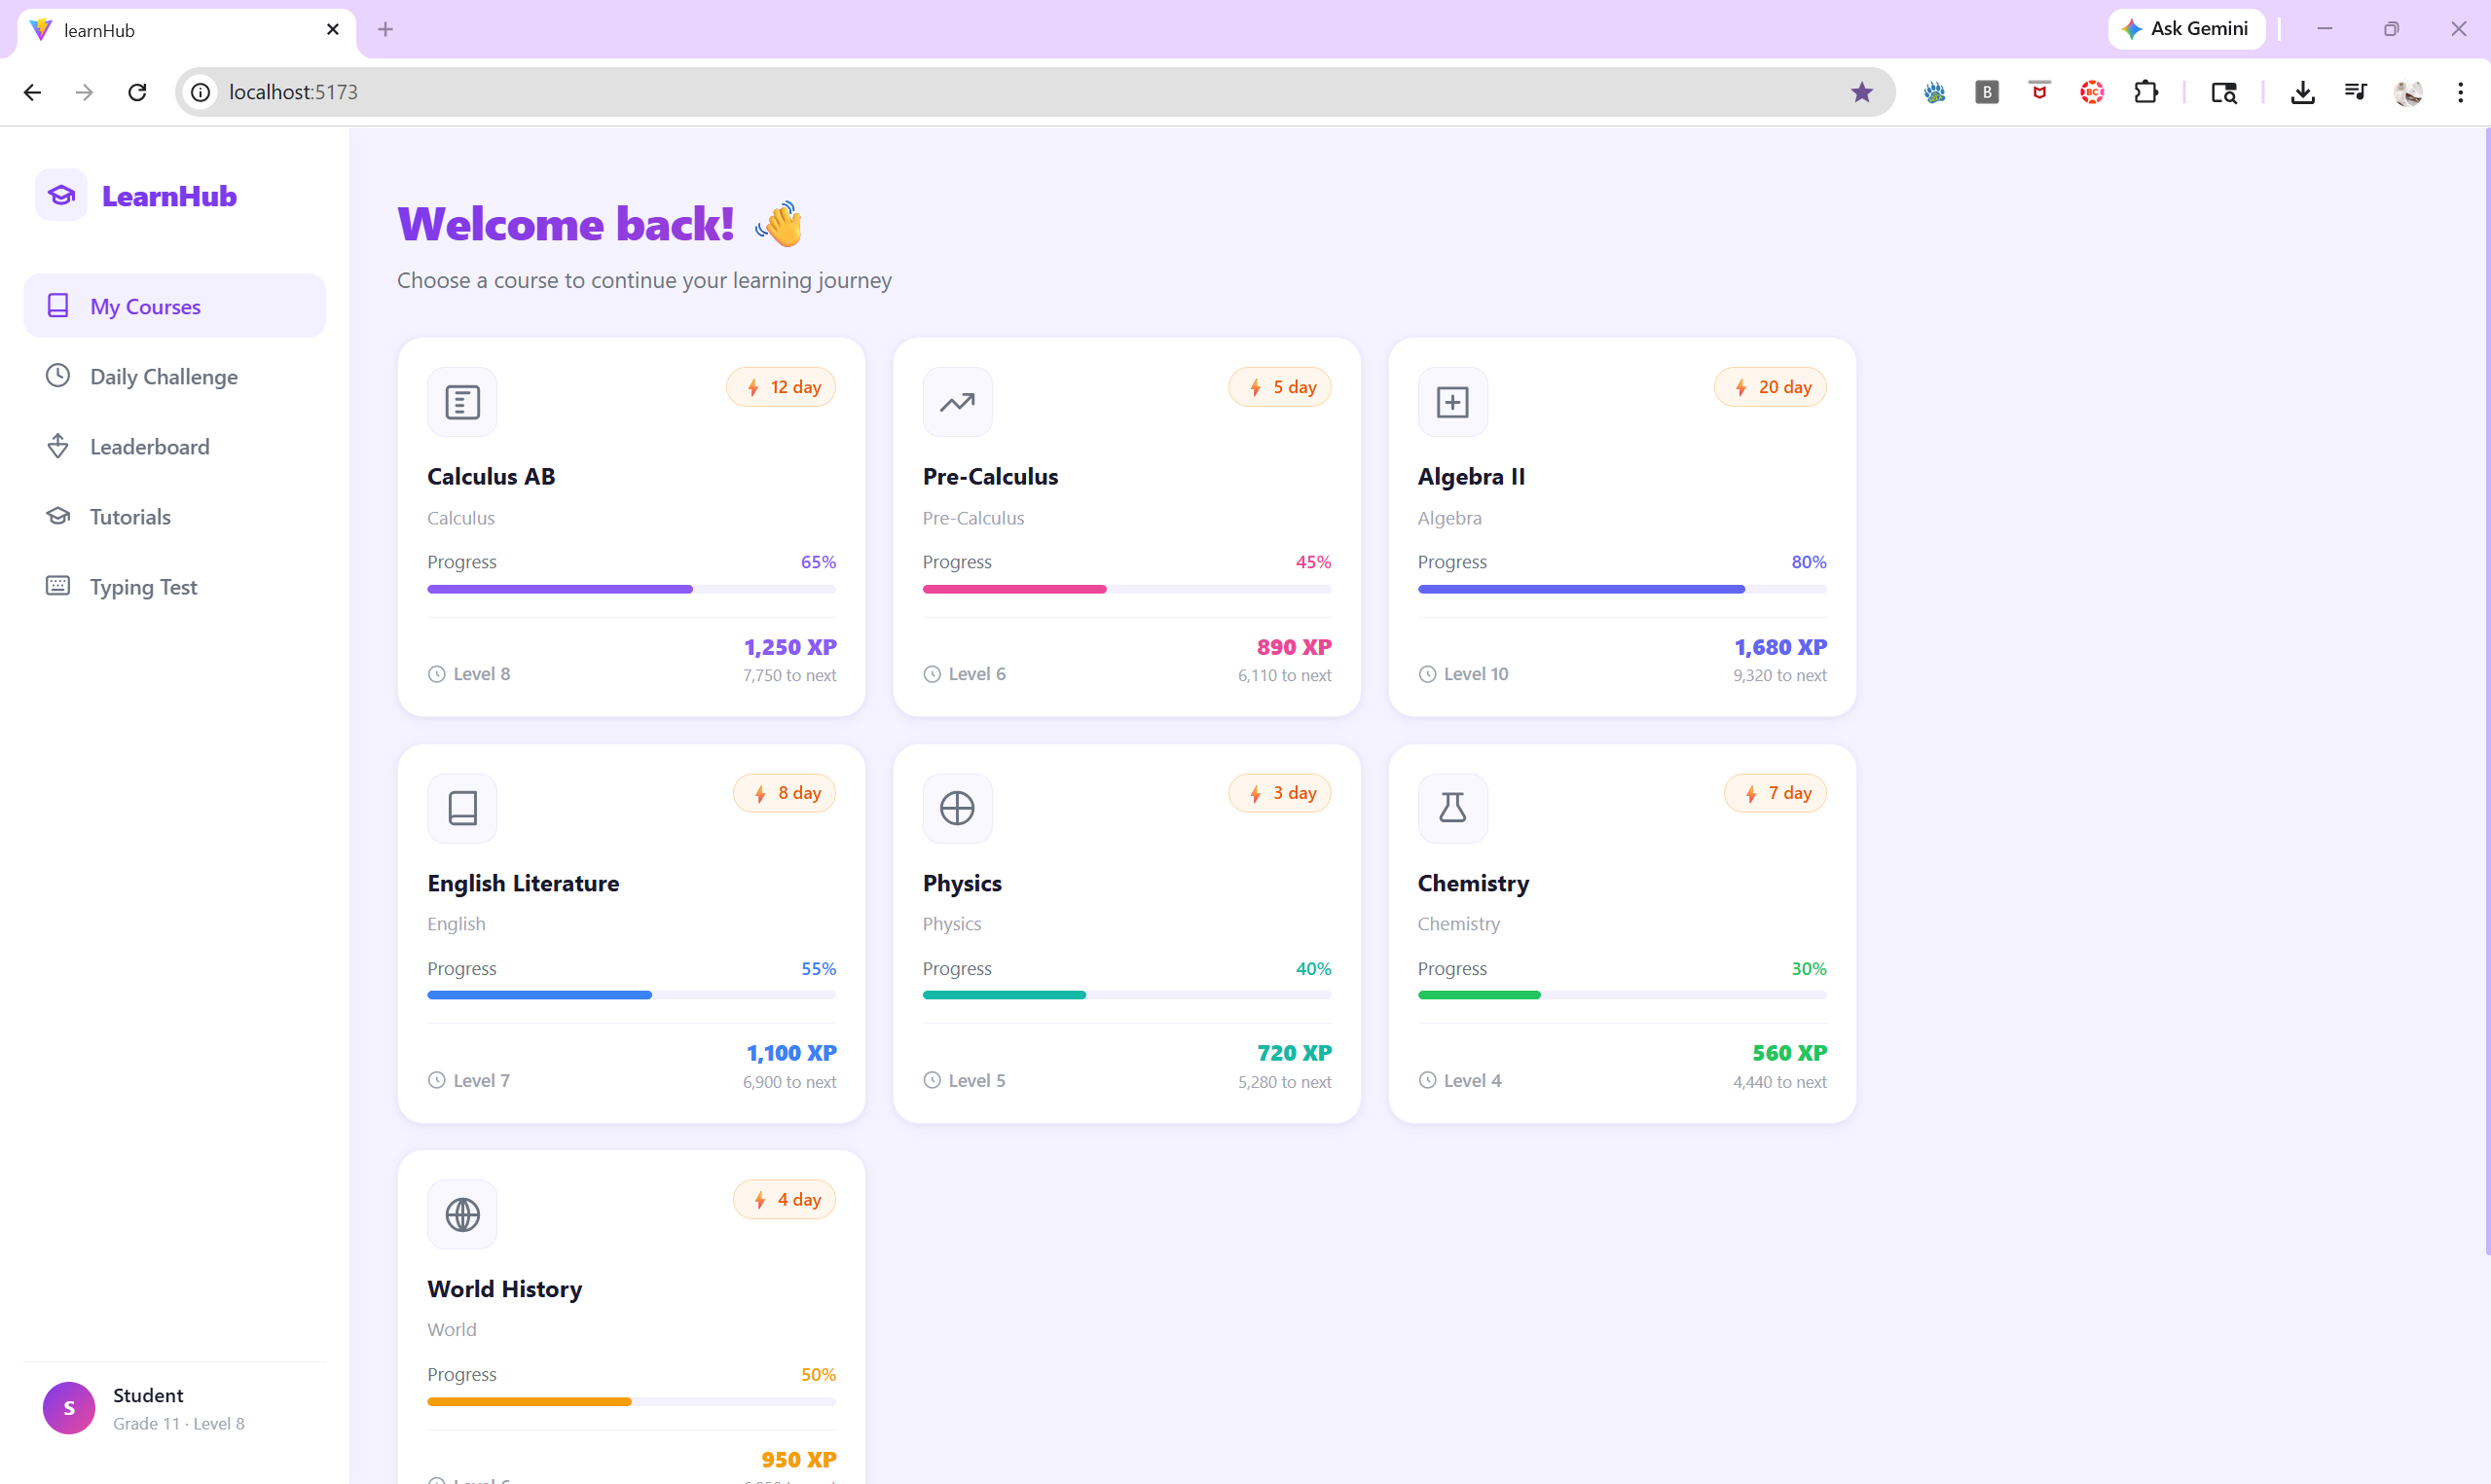Viewport: 2491px width, 1484px height.
Task: Click the Algebra II plus-square icon
Action: (1452, 402)
